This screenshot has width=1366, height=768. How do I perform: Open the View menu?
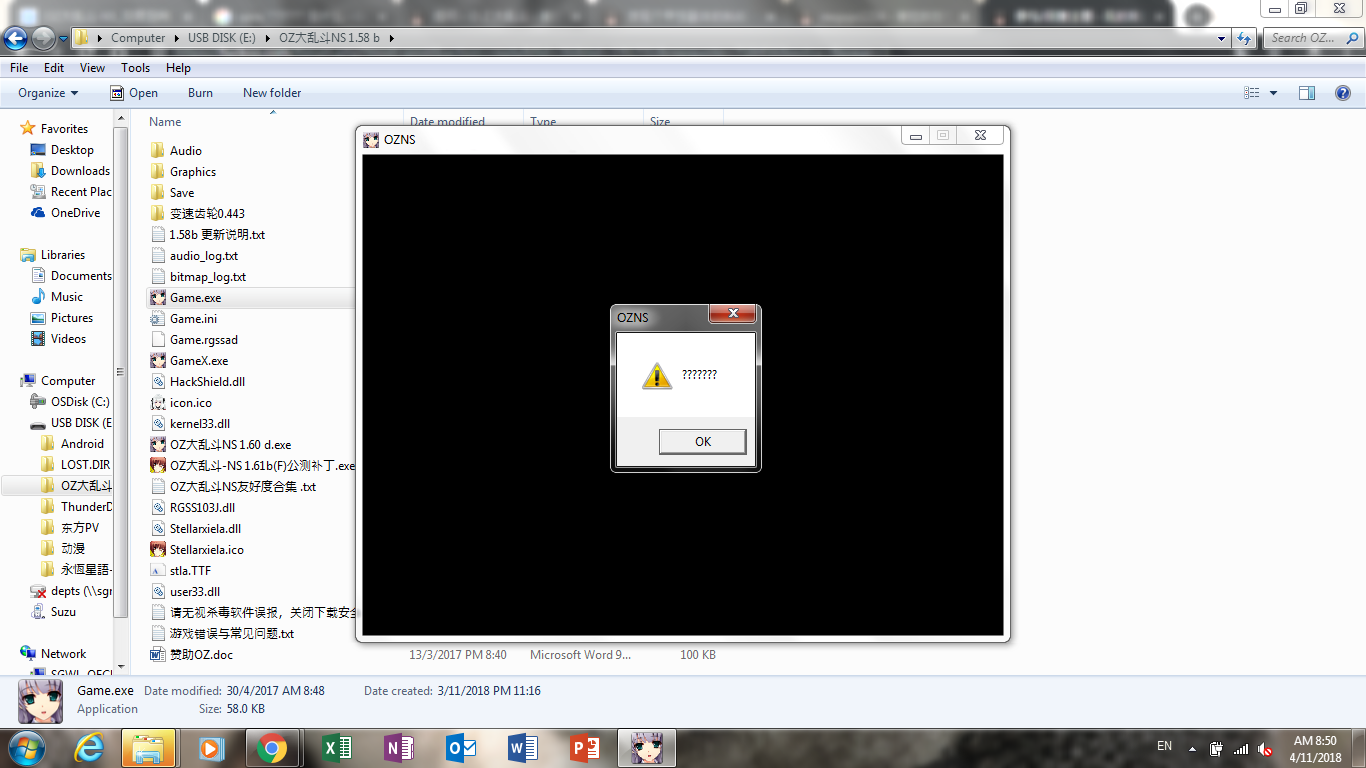[x=92, y=68]
